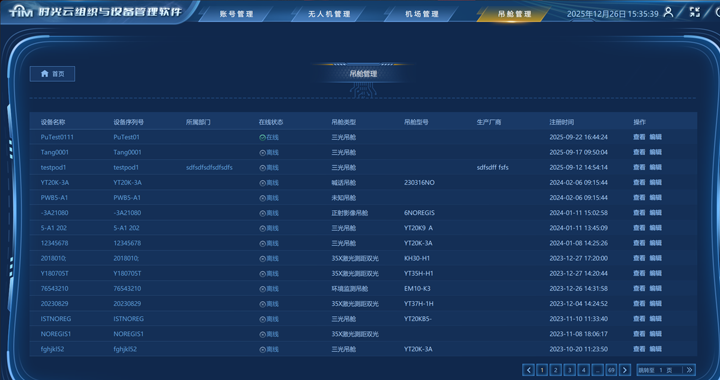Click the department cell sdfsdfsdfsdfsdfs
720x380 pixels.
pos(209,168)
